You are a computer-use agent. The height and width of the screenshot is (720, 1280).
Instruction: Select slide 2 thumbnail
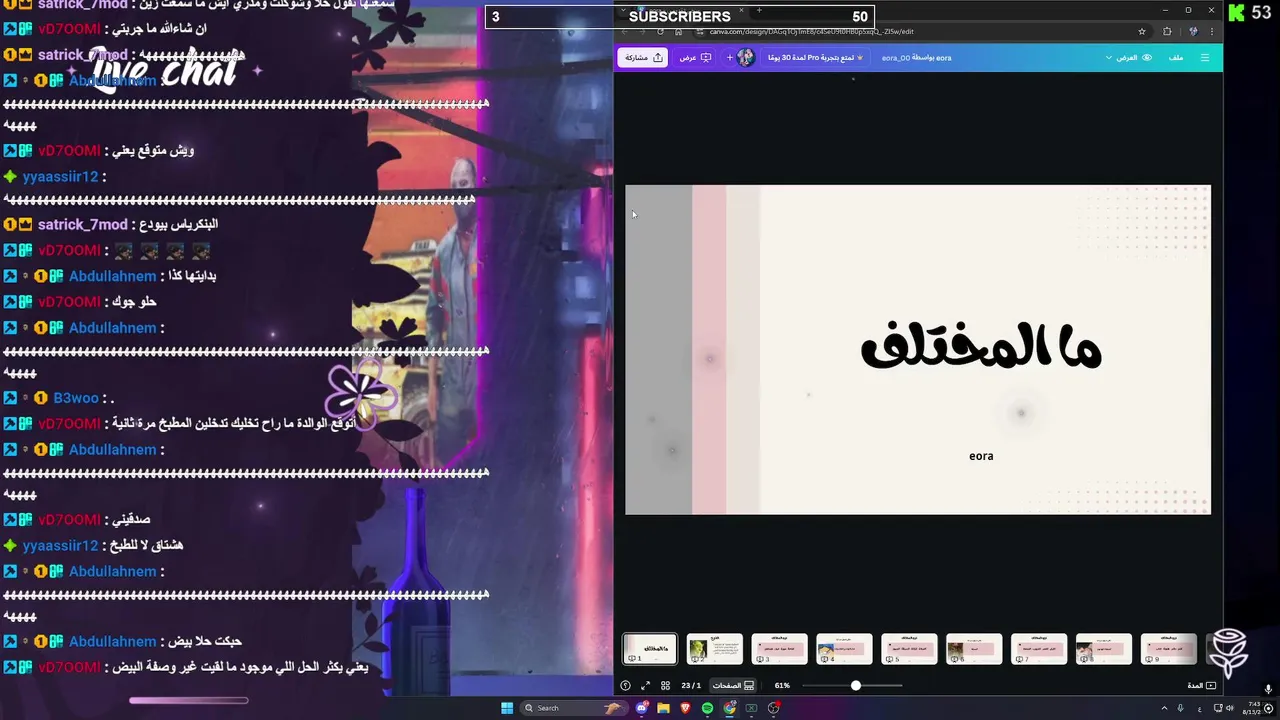(715, 649)
